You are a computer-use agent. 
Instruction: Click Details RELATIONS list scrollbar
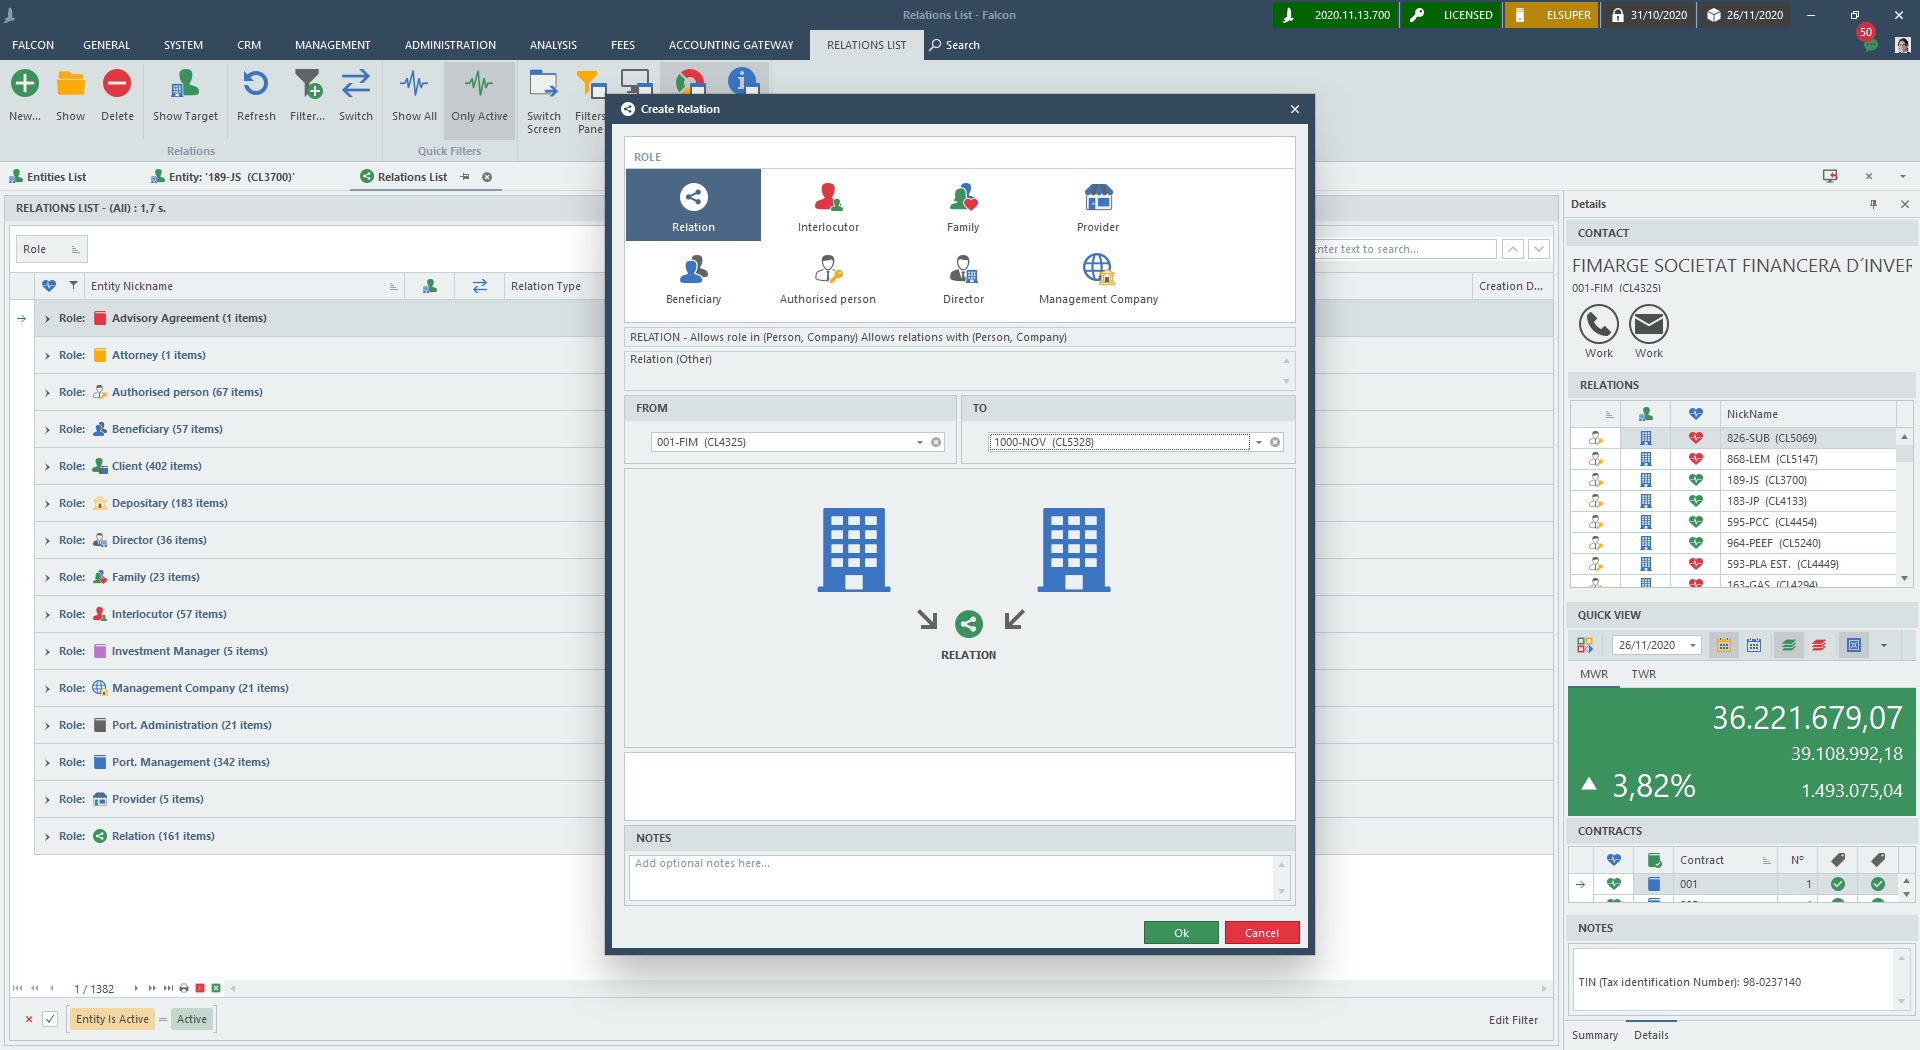click(x=1904, y=508)
